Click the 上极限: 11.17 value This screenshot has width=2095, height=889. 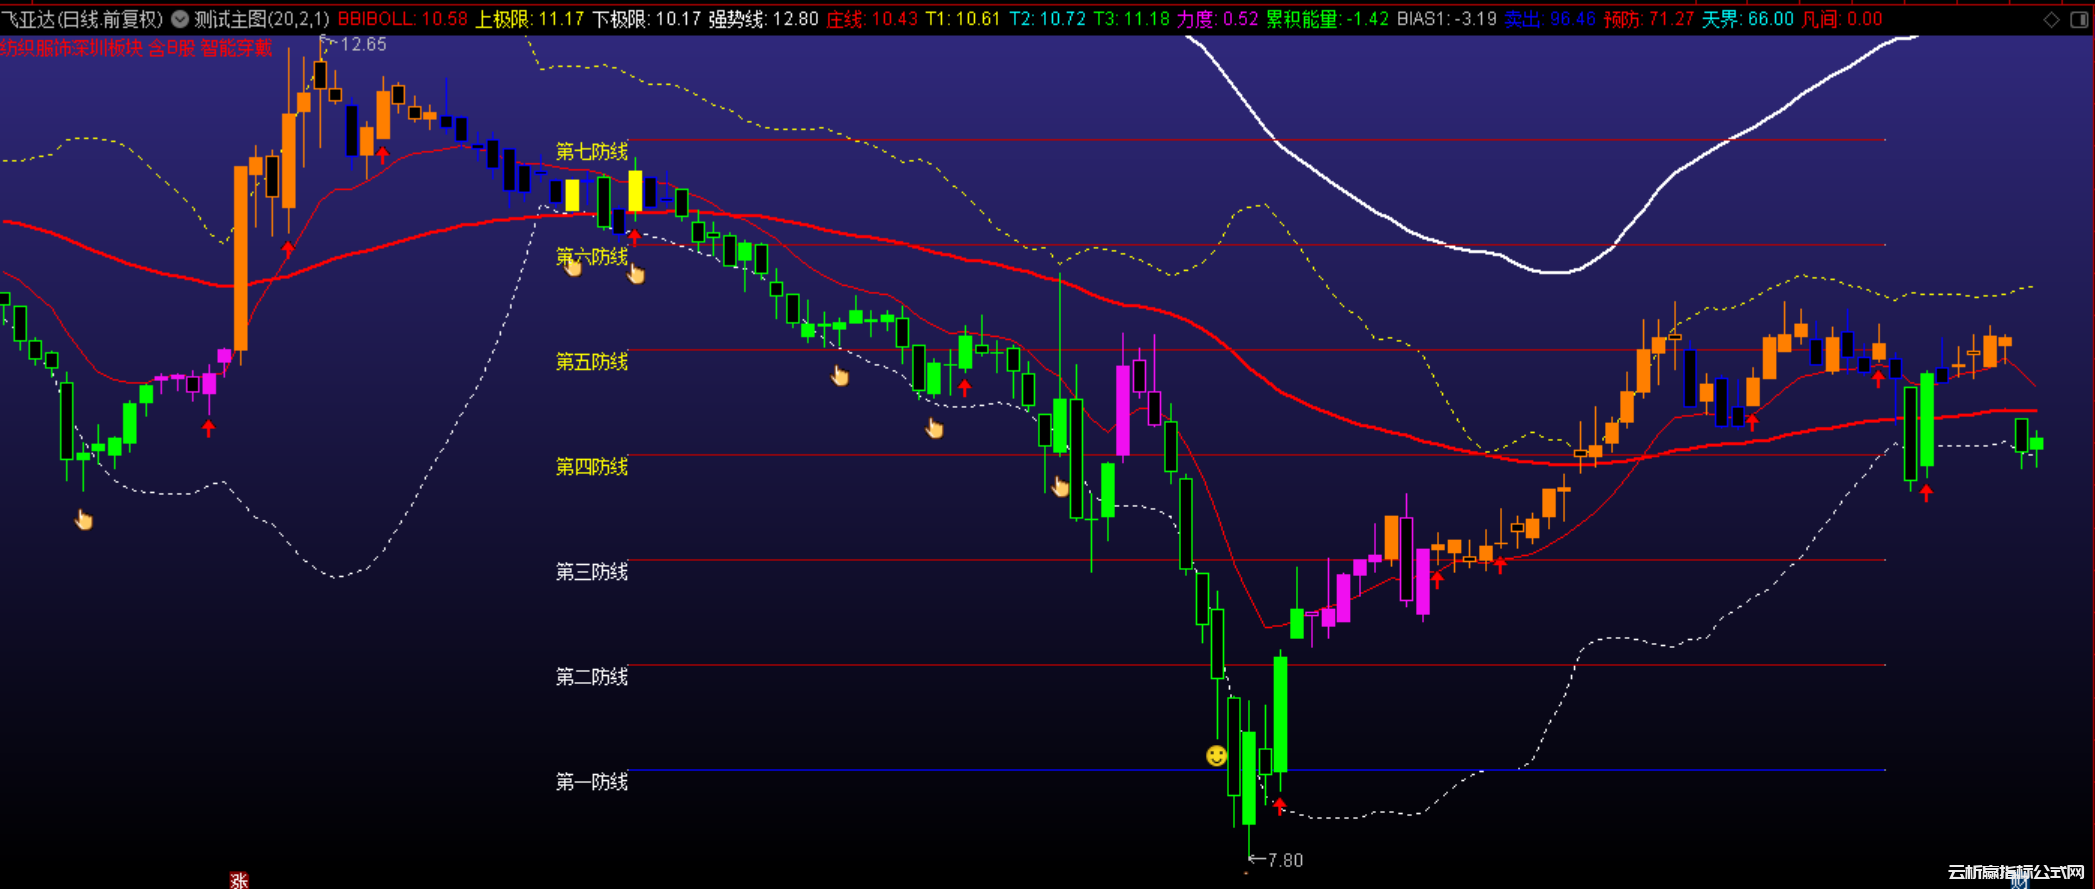click(x=530, y=19)
